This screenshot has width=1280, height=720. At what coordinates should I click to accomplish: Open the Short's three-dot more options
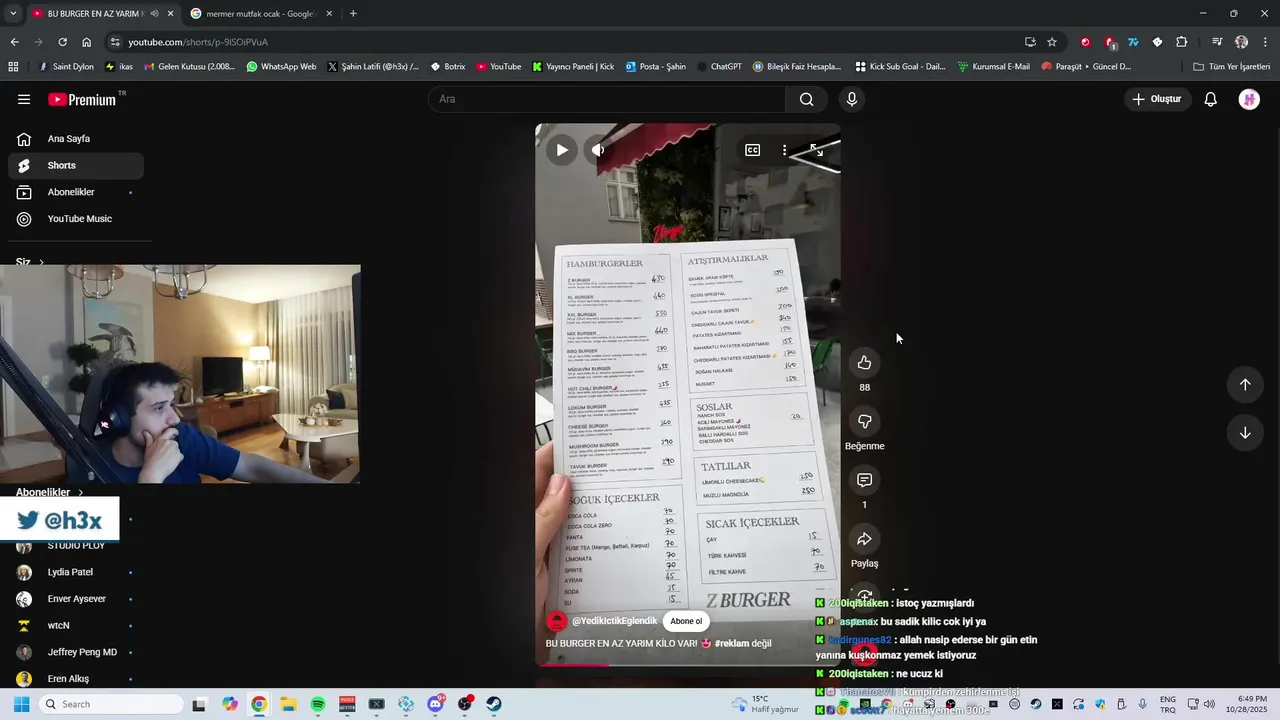pos(785,150)
